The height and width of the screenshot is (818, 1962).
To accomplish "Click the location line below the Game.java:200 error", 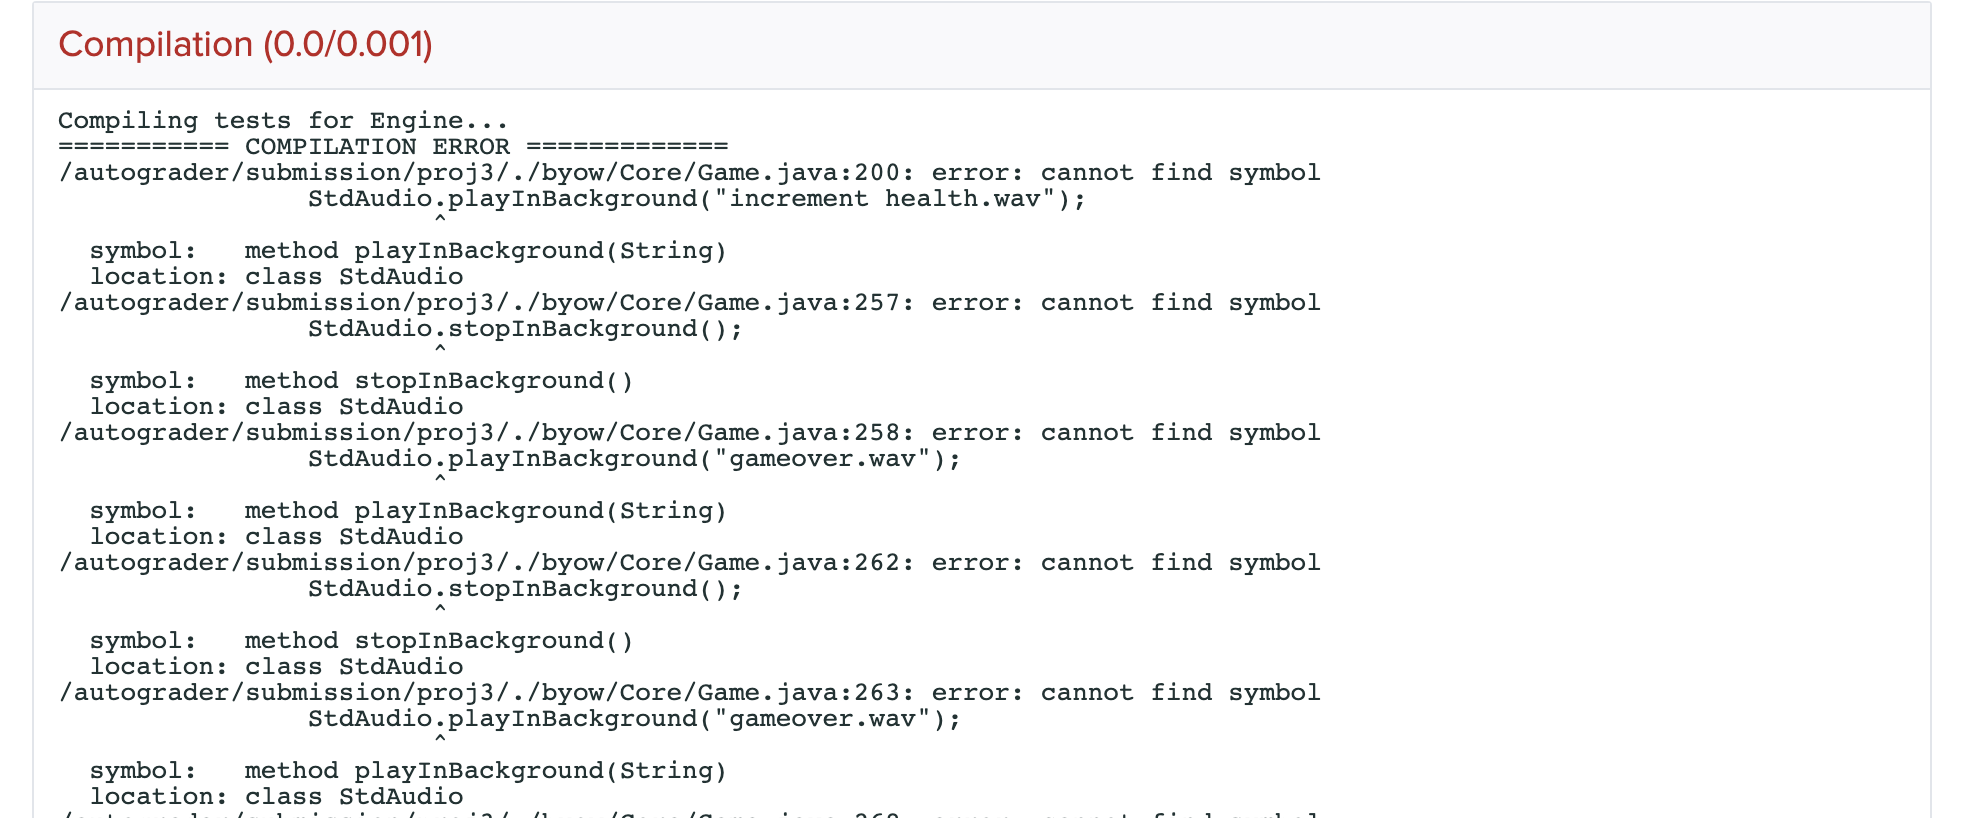I will [276, 277].
